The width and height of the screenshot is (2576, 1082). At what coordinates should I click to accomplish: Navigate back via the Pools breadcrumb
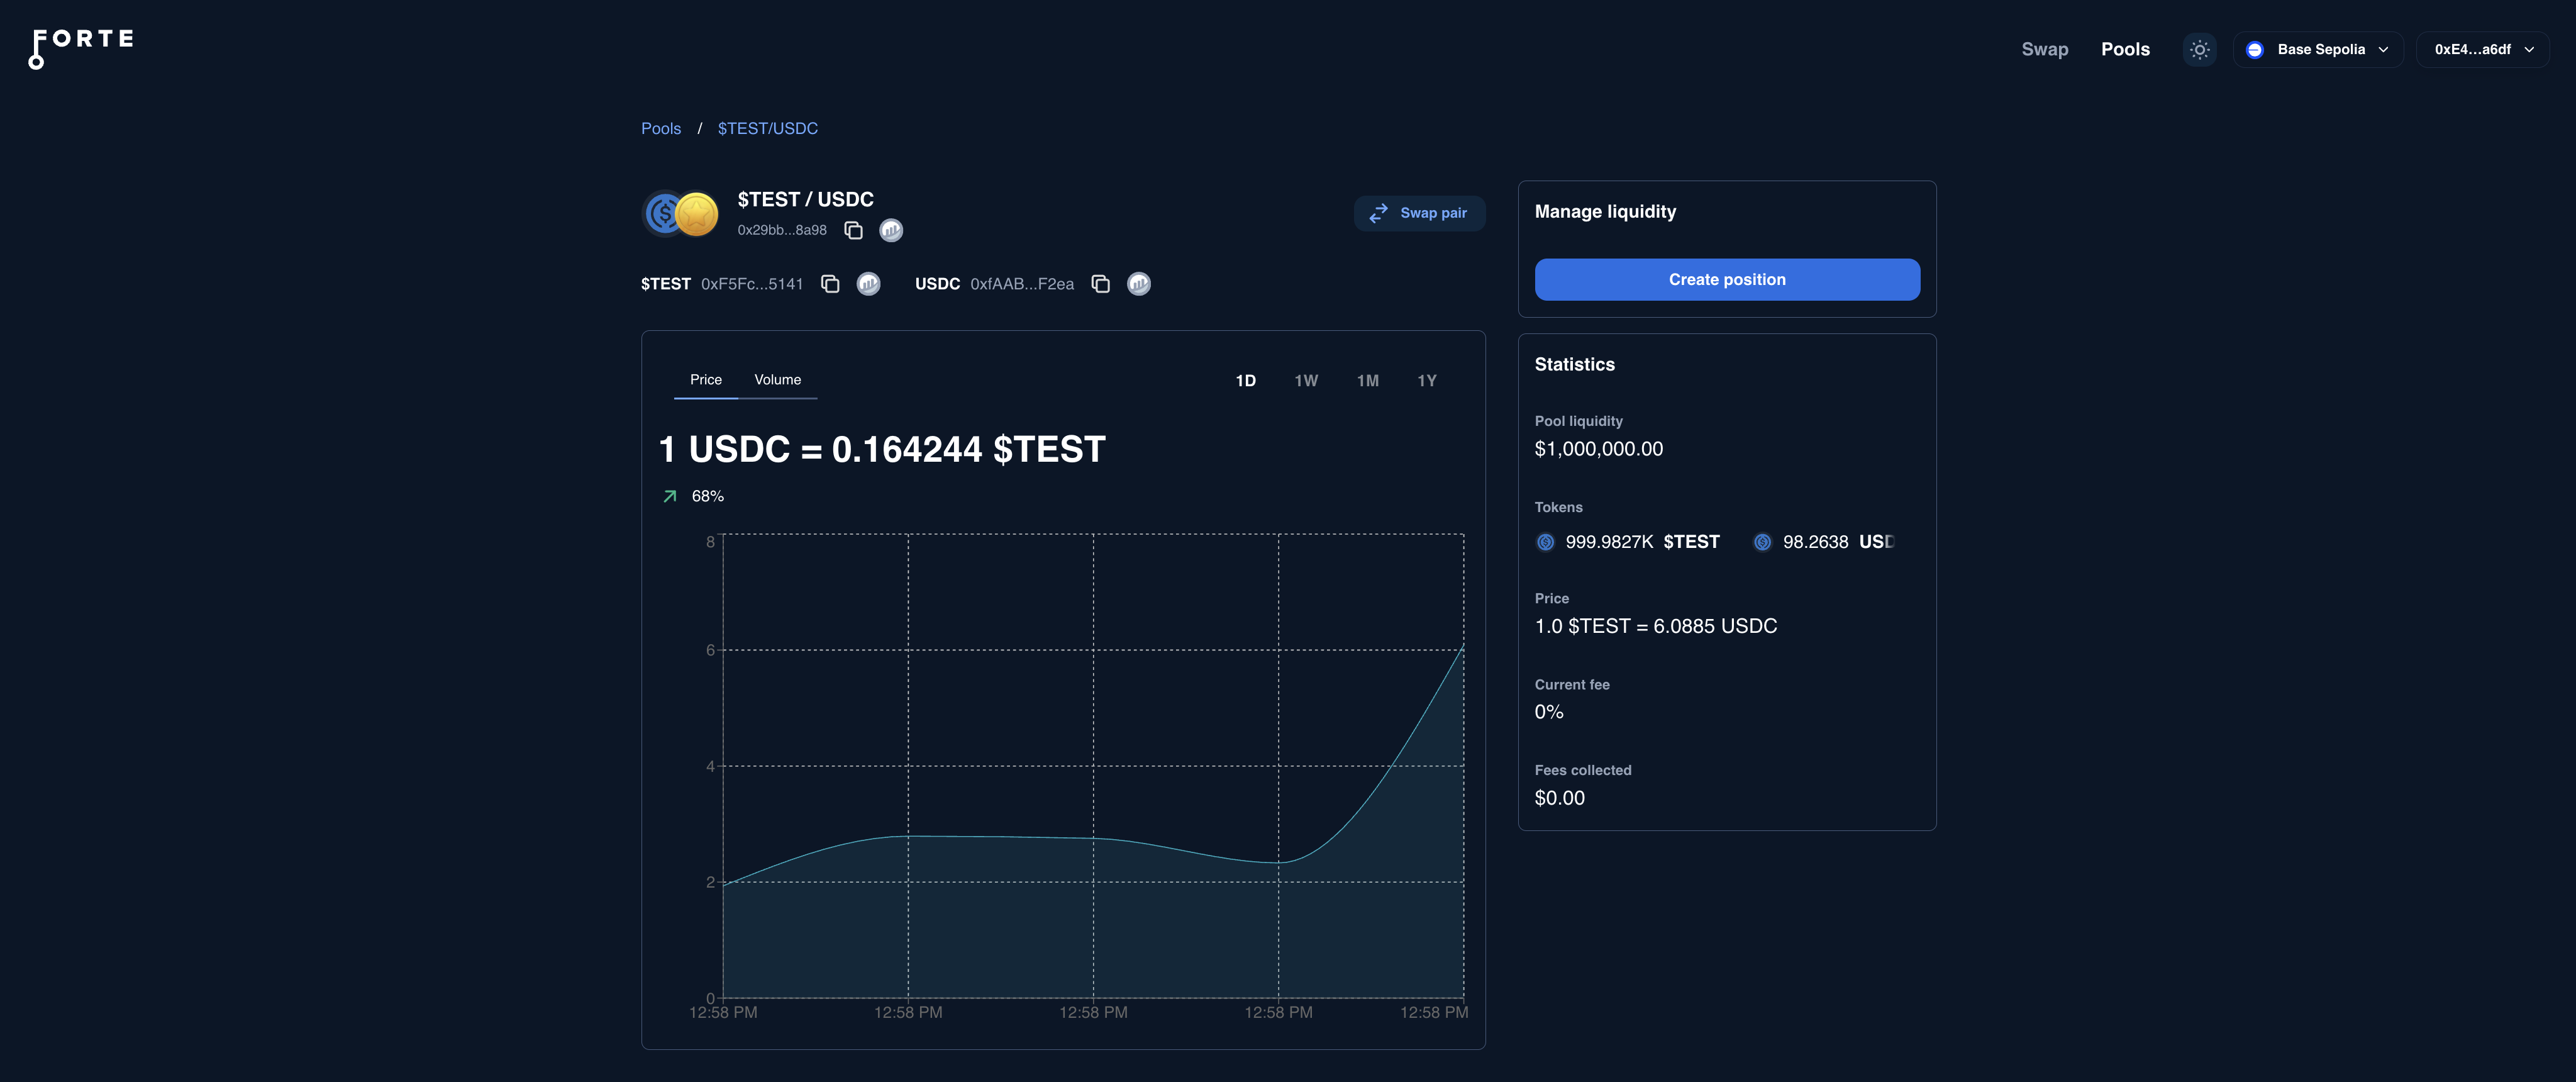(x=660, y=128)
